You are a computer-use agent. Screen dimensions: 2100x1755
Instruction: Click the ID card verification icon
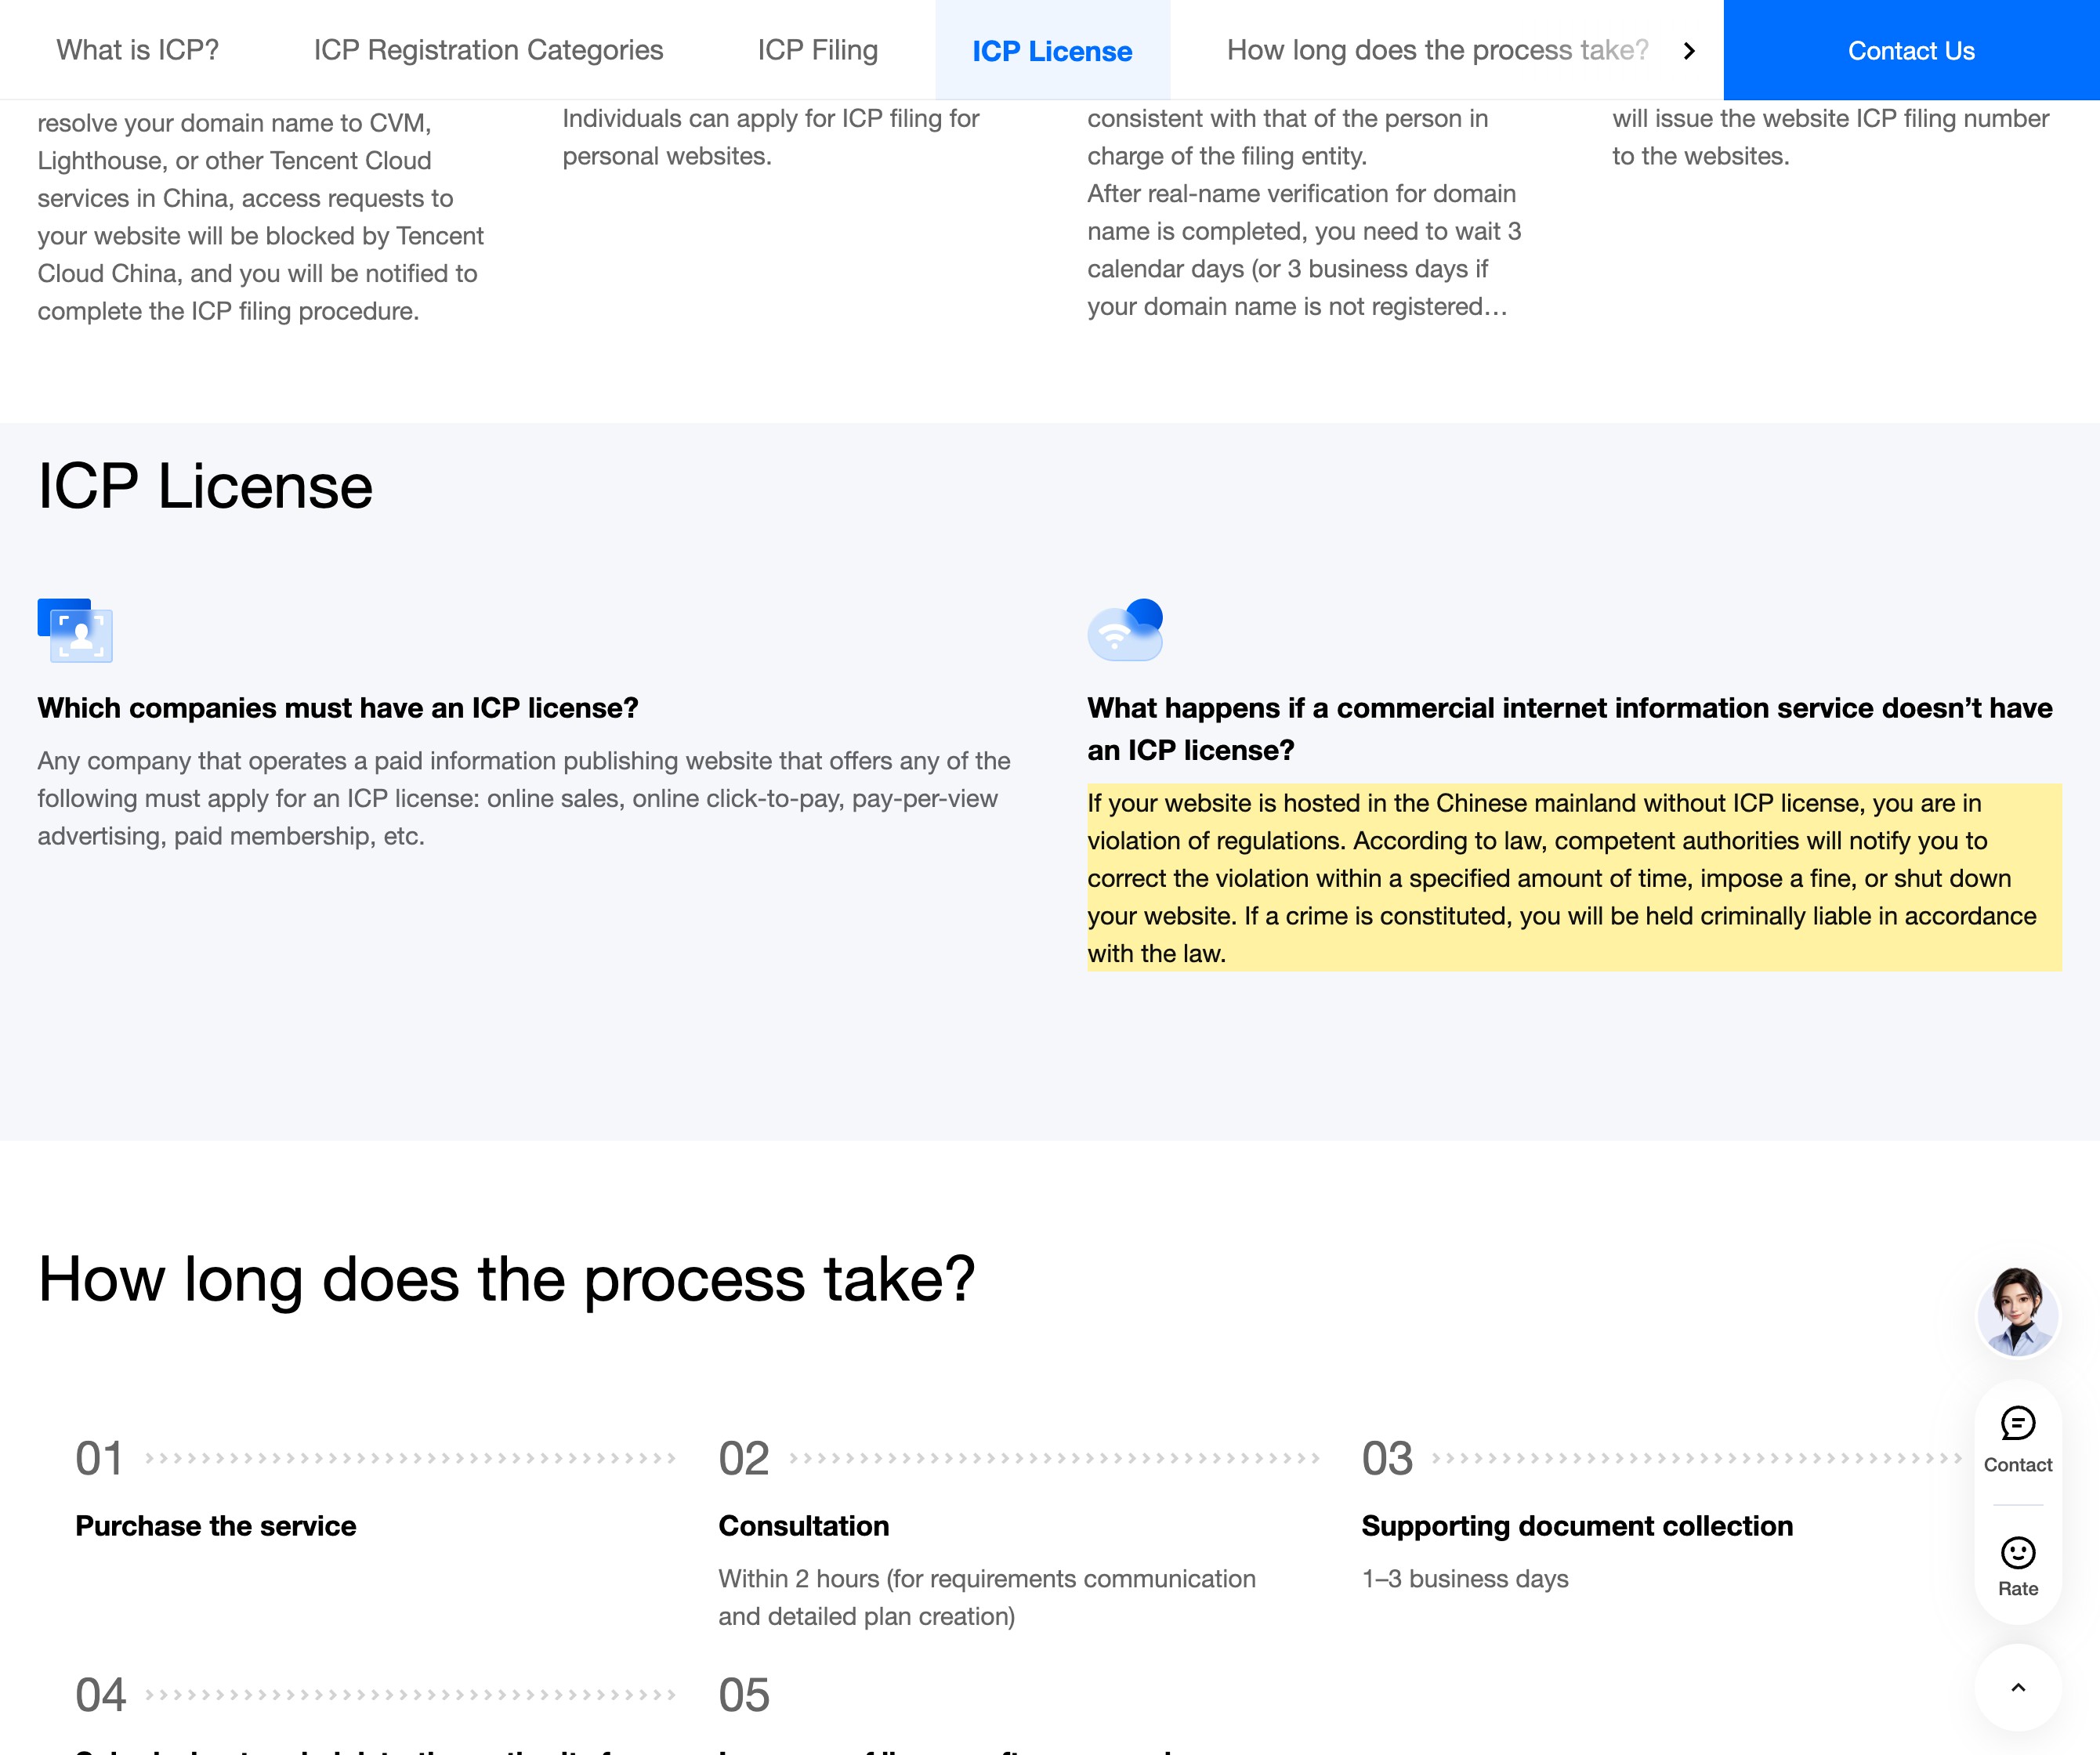[x=75, y=630]
